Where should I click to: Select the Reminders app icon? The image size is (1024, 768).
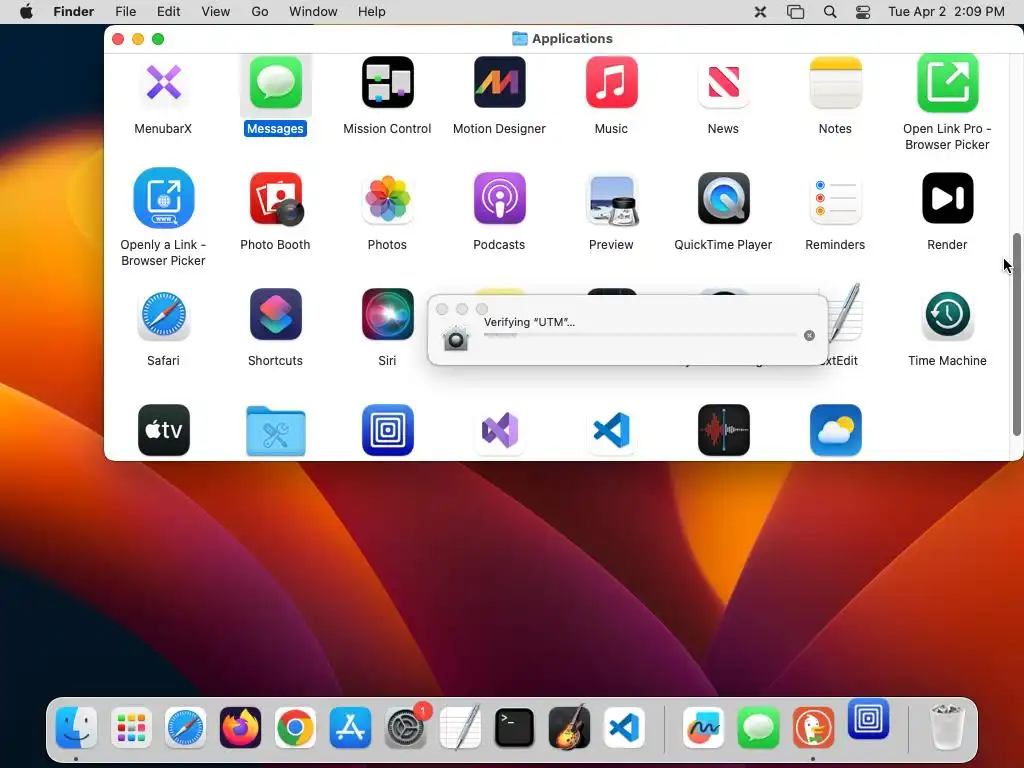pos(836,198)
